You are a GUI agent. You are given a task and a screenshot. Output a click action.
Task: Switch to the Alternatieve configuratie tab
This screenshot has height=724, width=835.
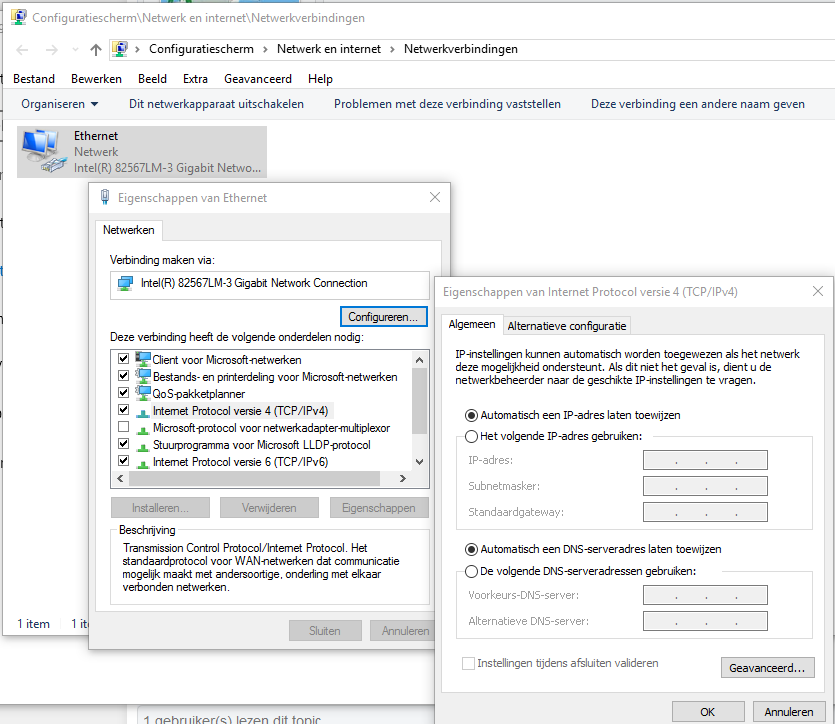pos(567,325)
